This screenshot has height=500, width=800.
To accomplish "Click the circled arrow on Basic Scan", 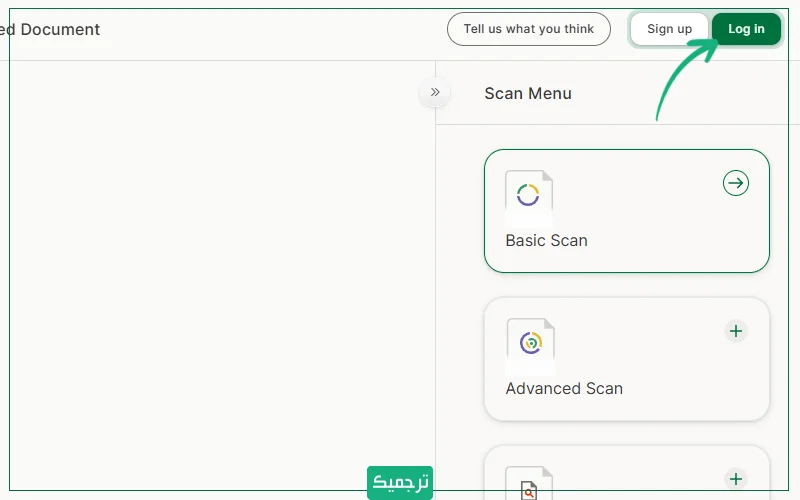I will pos(736,183).
